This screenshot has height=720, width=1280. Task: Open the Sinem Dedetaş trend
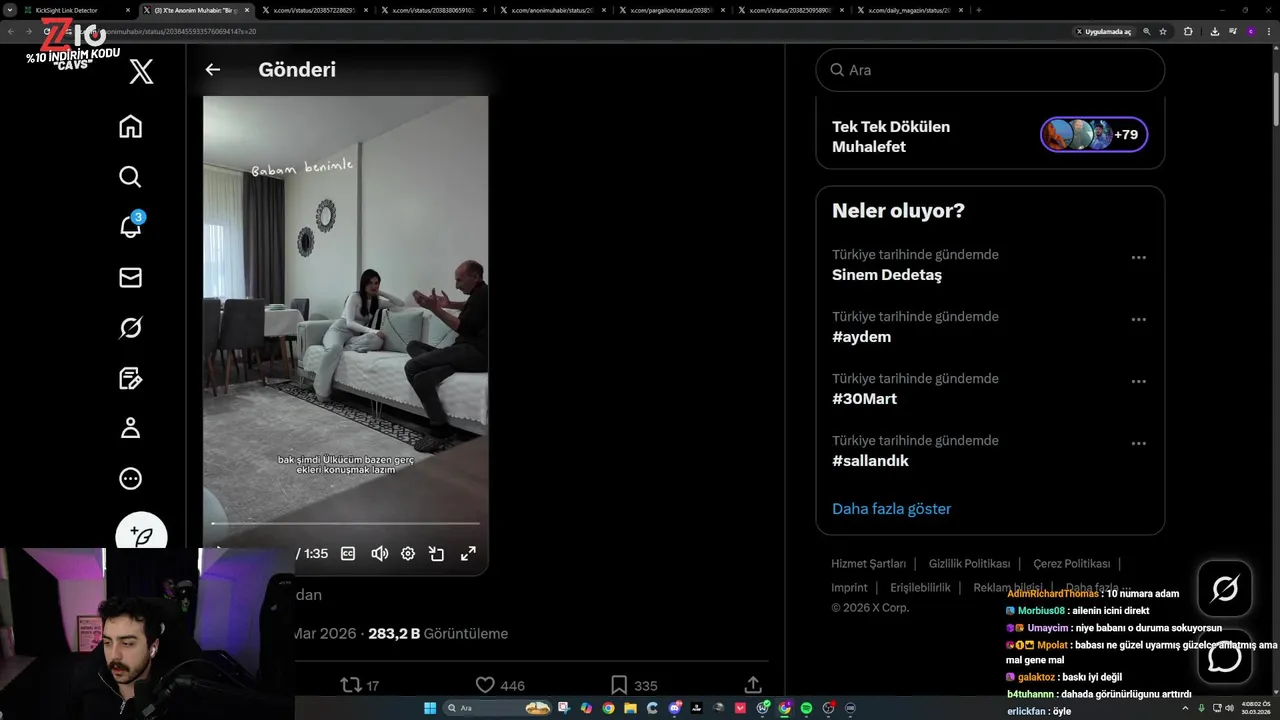pyautogui.click(x=887, y=275)
